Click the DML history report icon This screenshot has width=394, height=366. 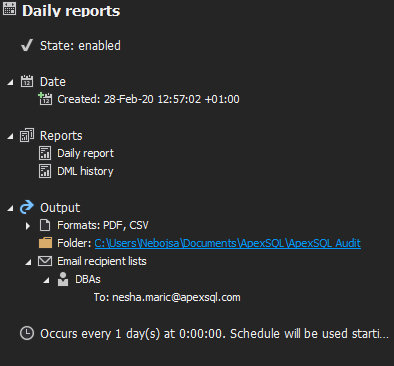(x=45, y=171)
